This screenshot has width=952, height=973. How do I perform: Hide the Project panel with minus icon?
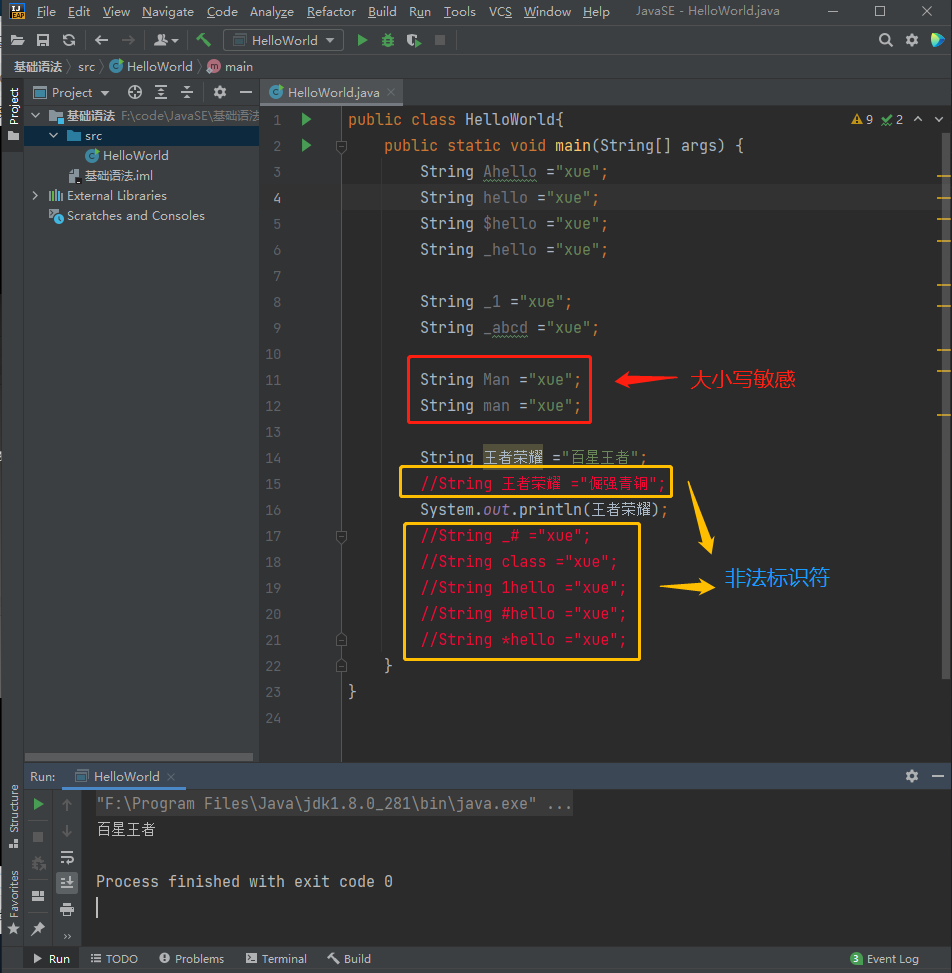pos(246,92)
